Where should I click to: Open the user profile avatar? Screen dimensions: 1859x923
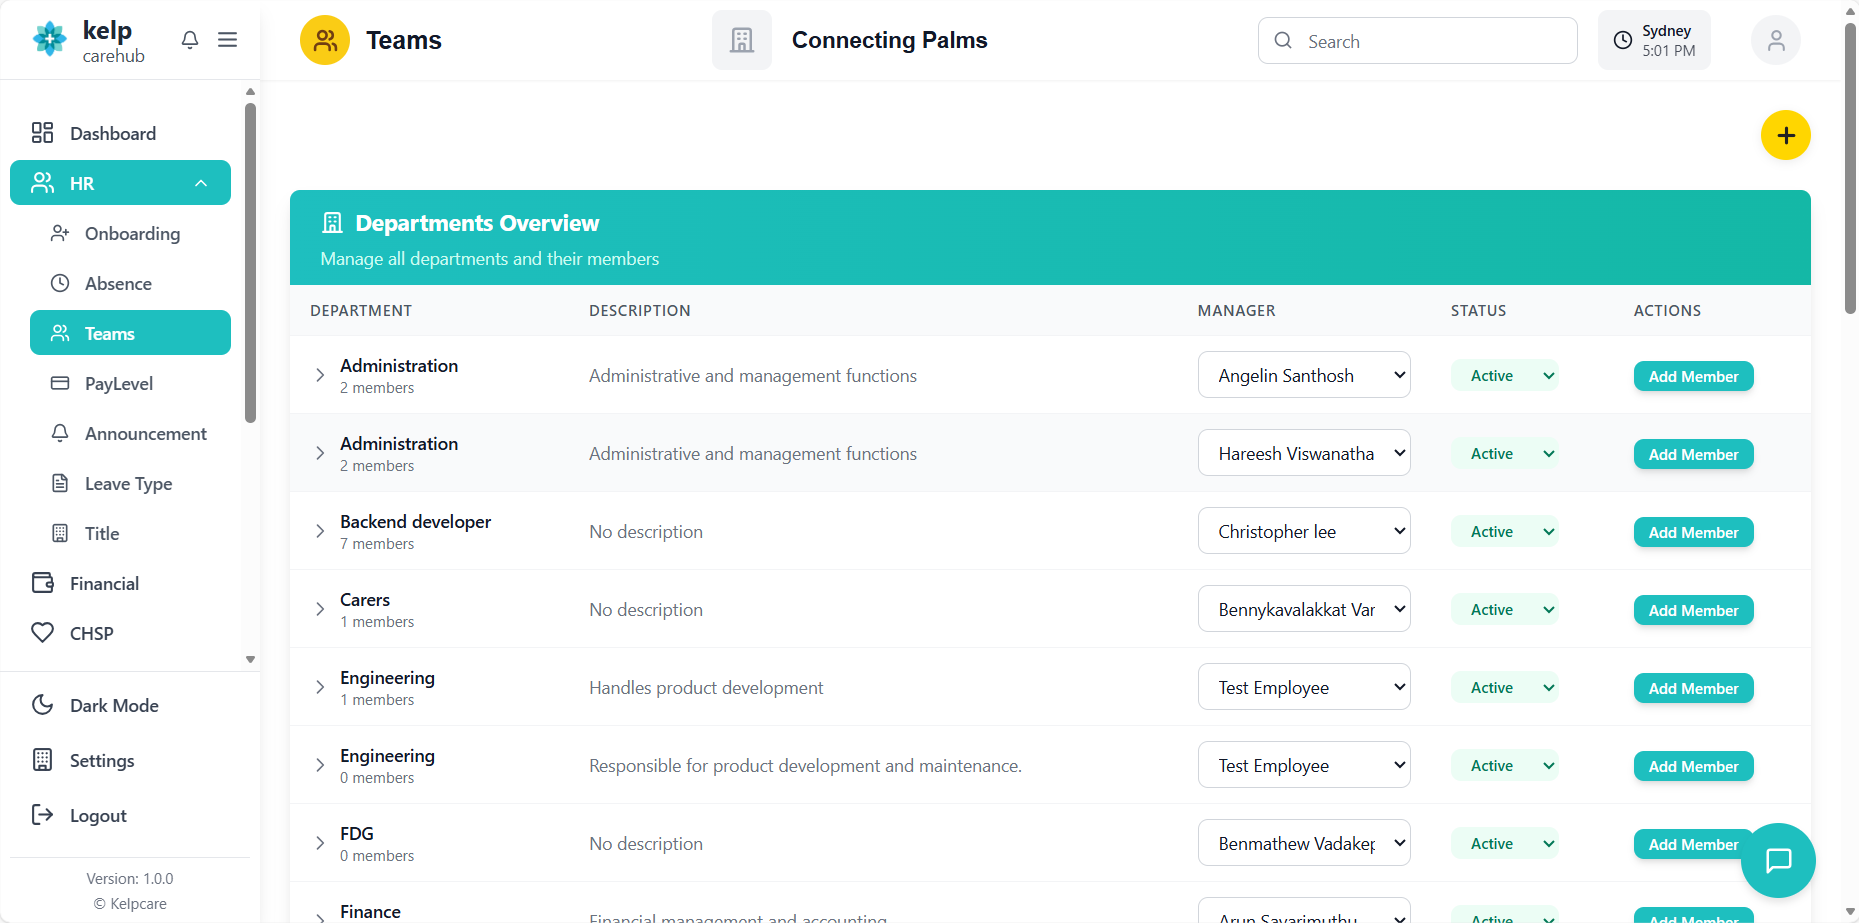1775,41
